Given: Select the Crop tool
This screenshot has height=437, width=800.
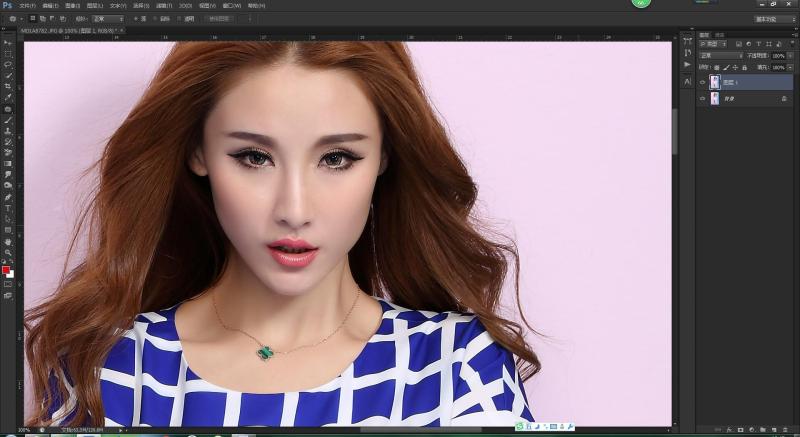Looking at the screenshot, I should pos(8,86).
